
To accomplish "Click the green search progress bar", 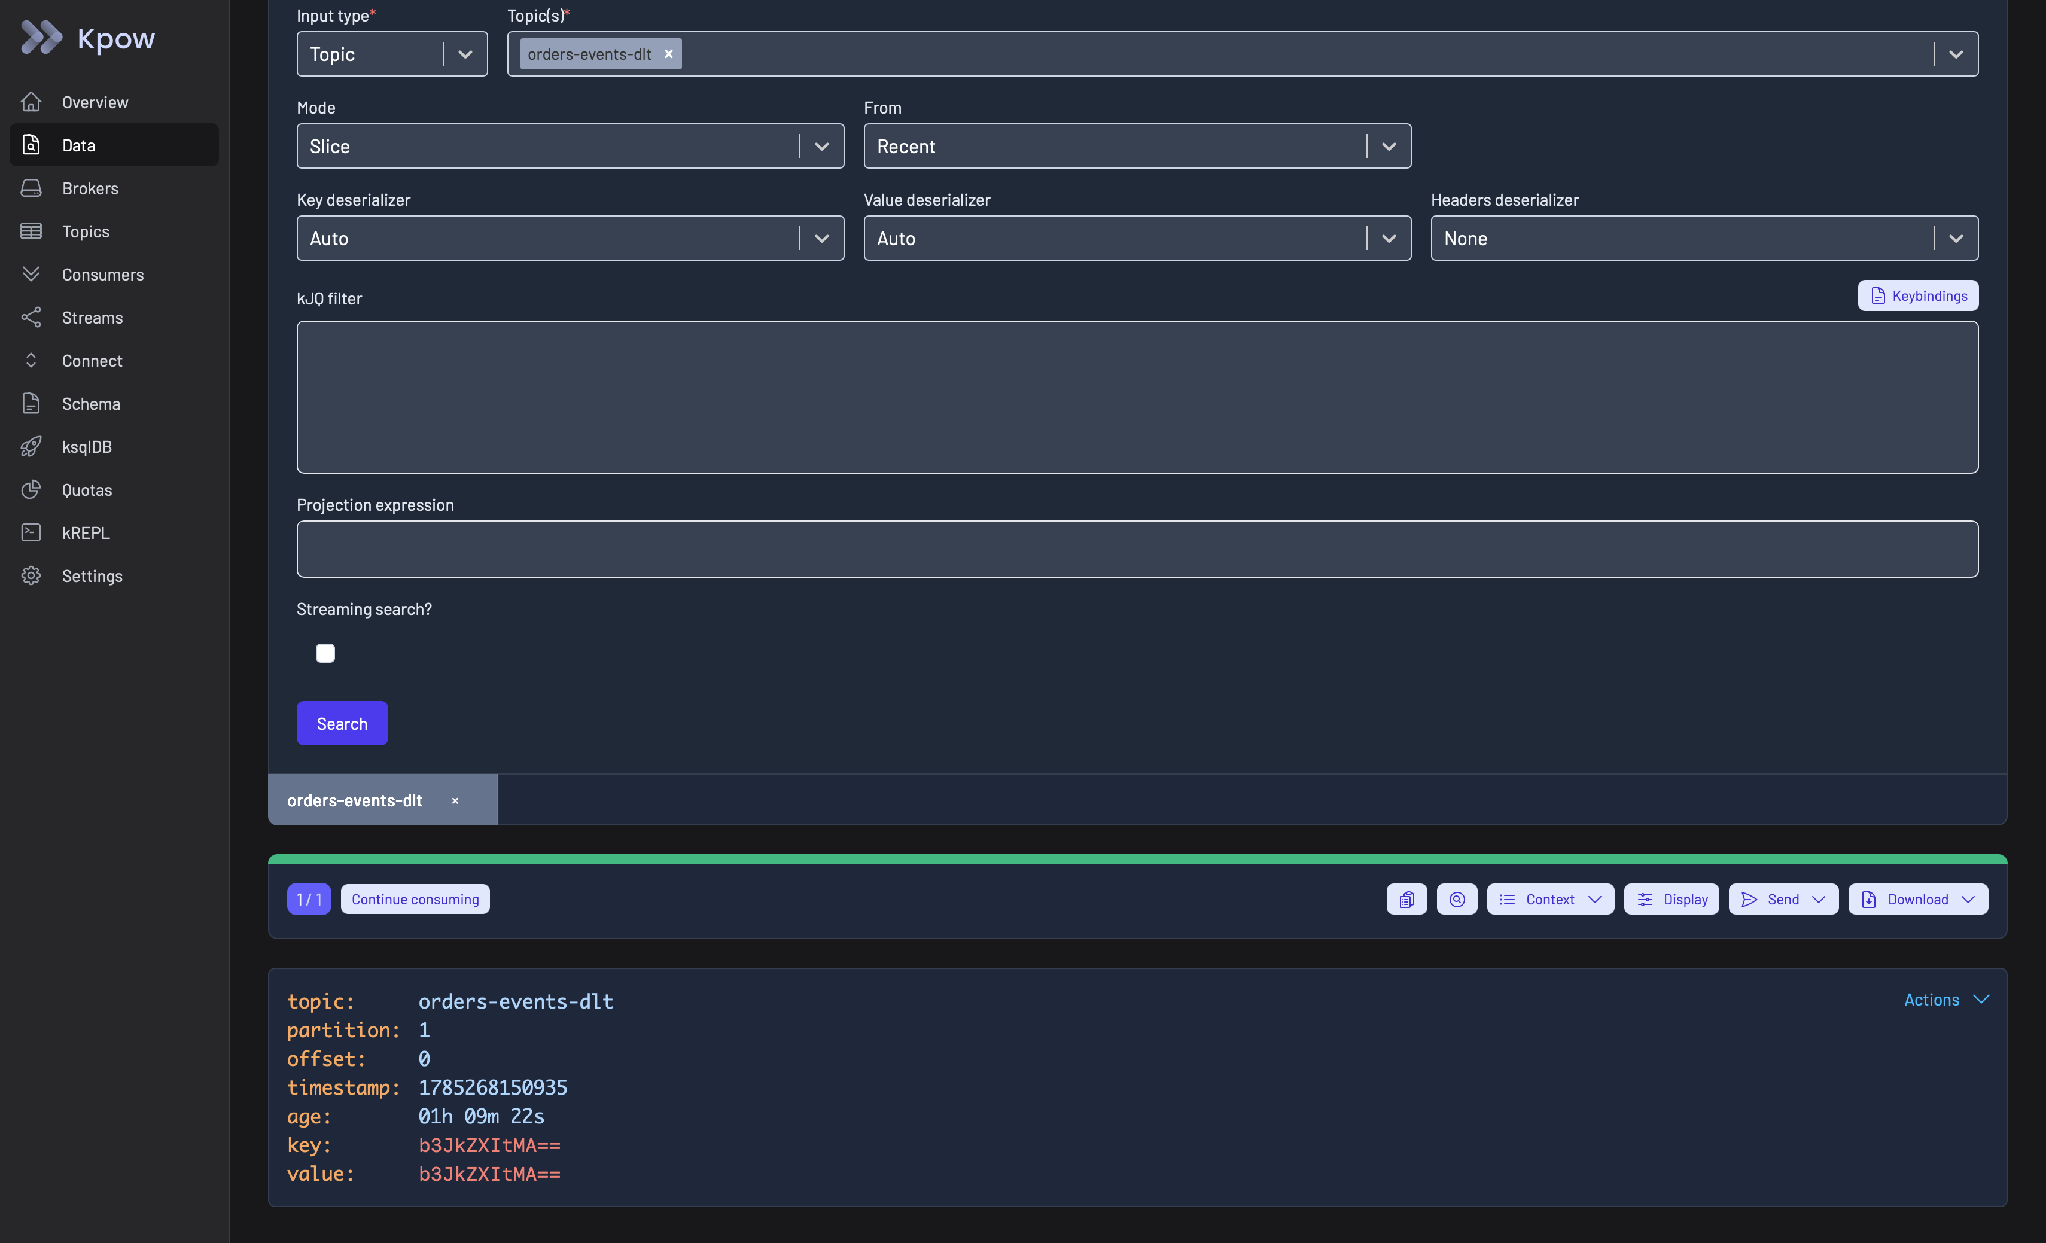I will pyautogui.click(x=1137, y=859).
